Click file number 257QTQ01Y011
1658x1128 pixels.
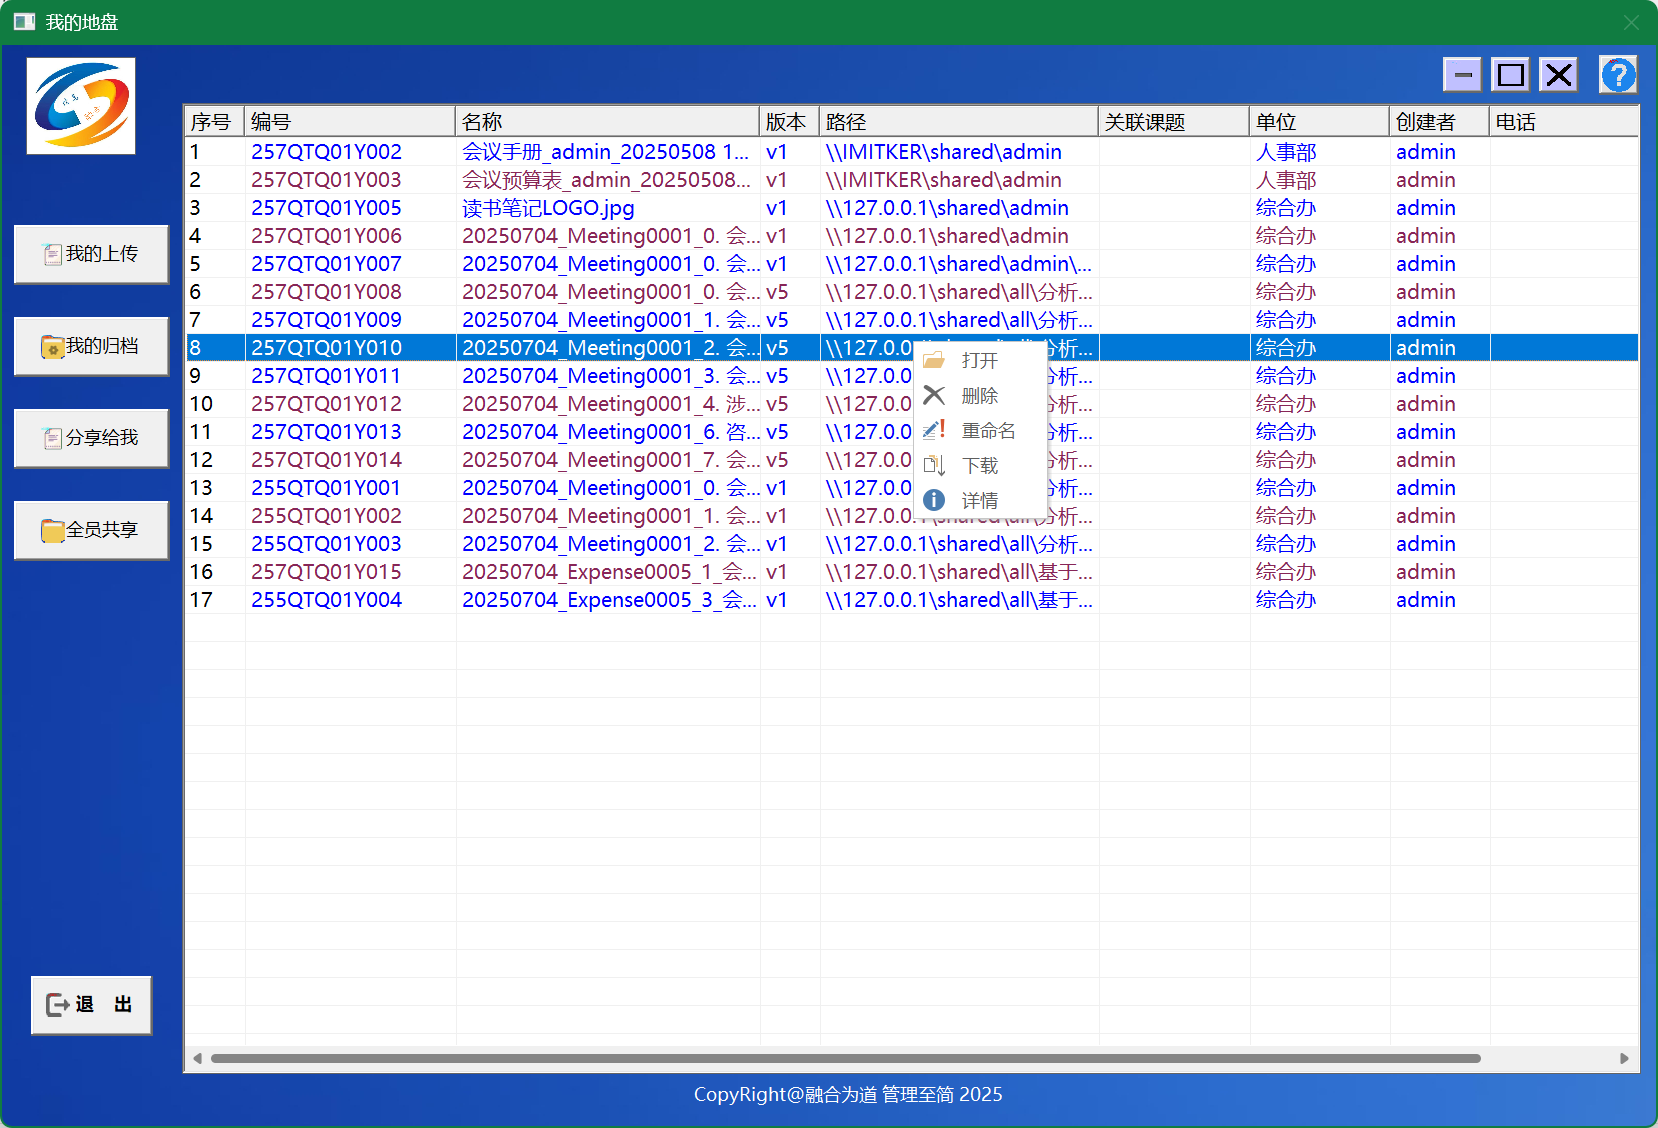pyautogui.click(x=326, y=376)
